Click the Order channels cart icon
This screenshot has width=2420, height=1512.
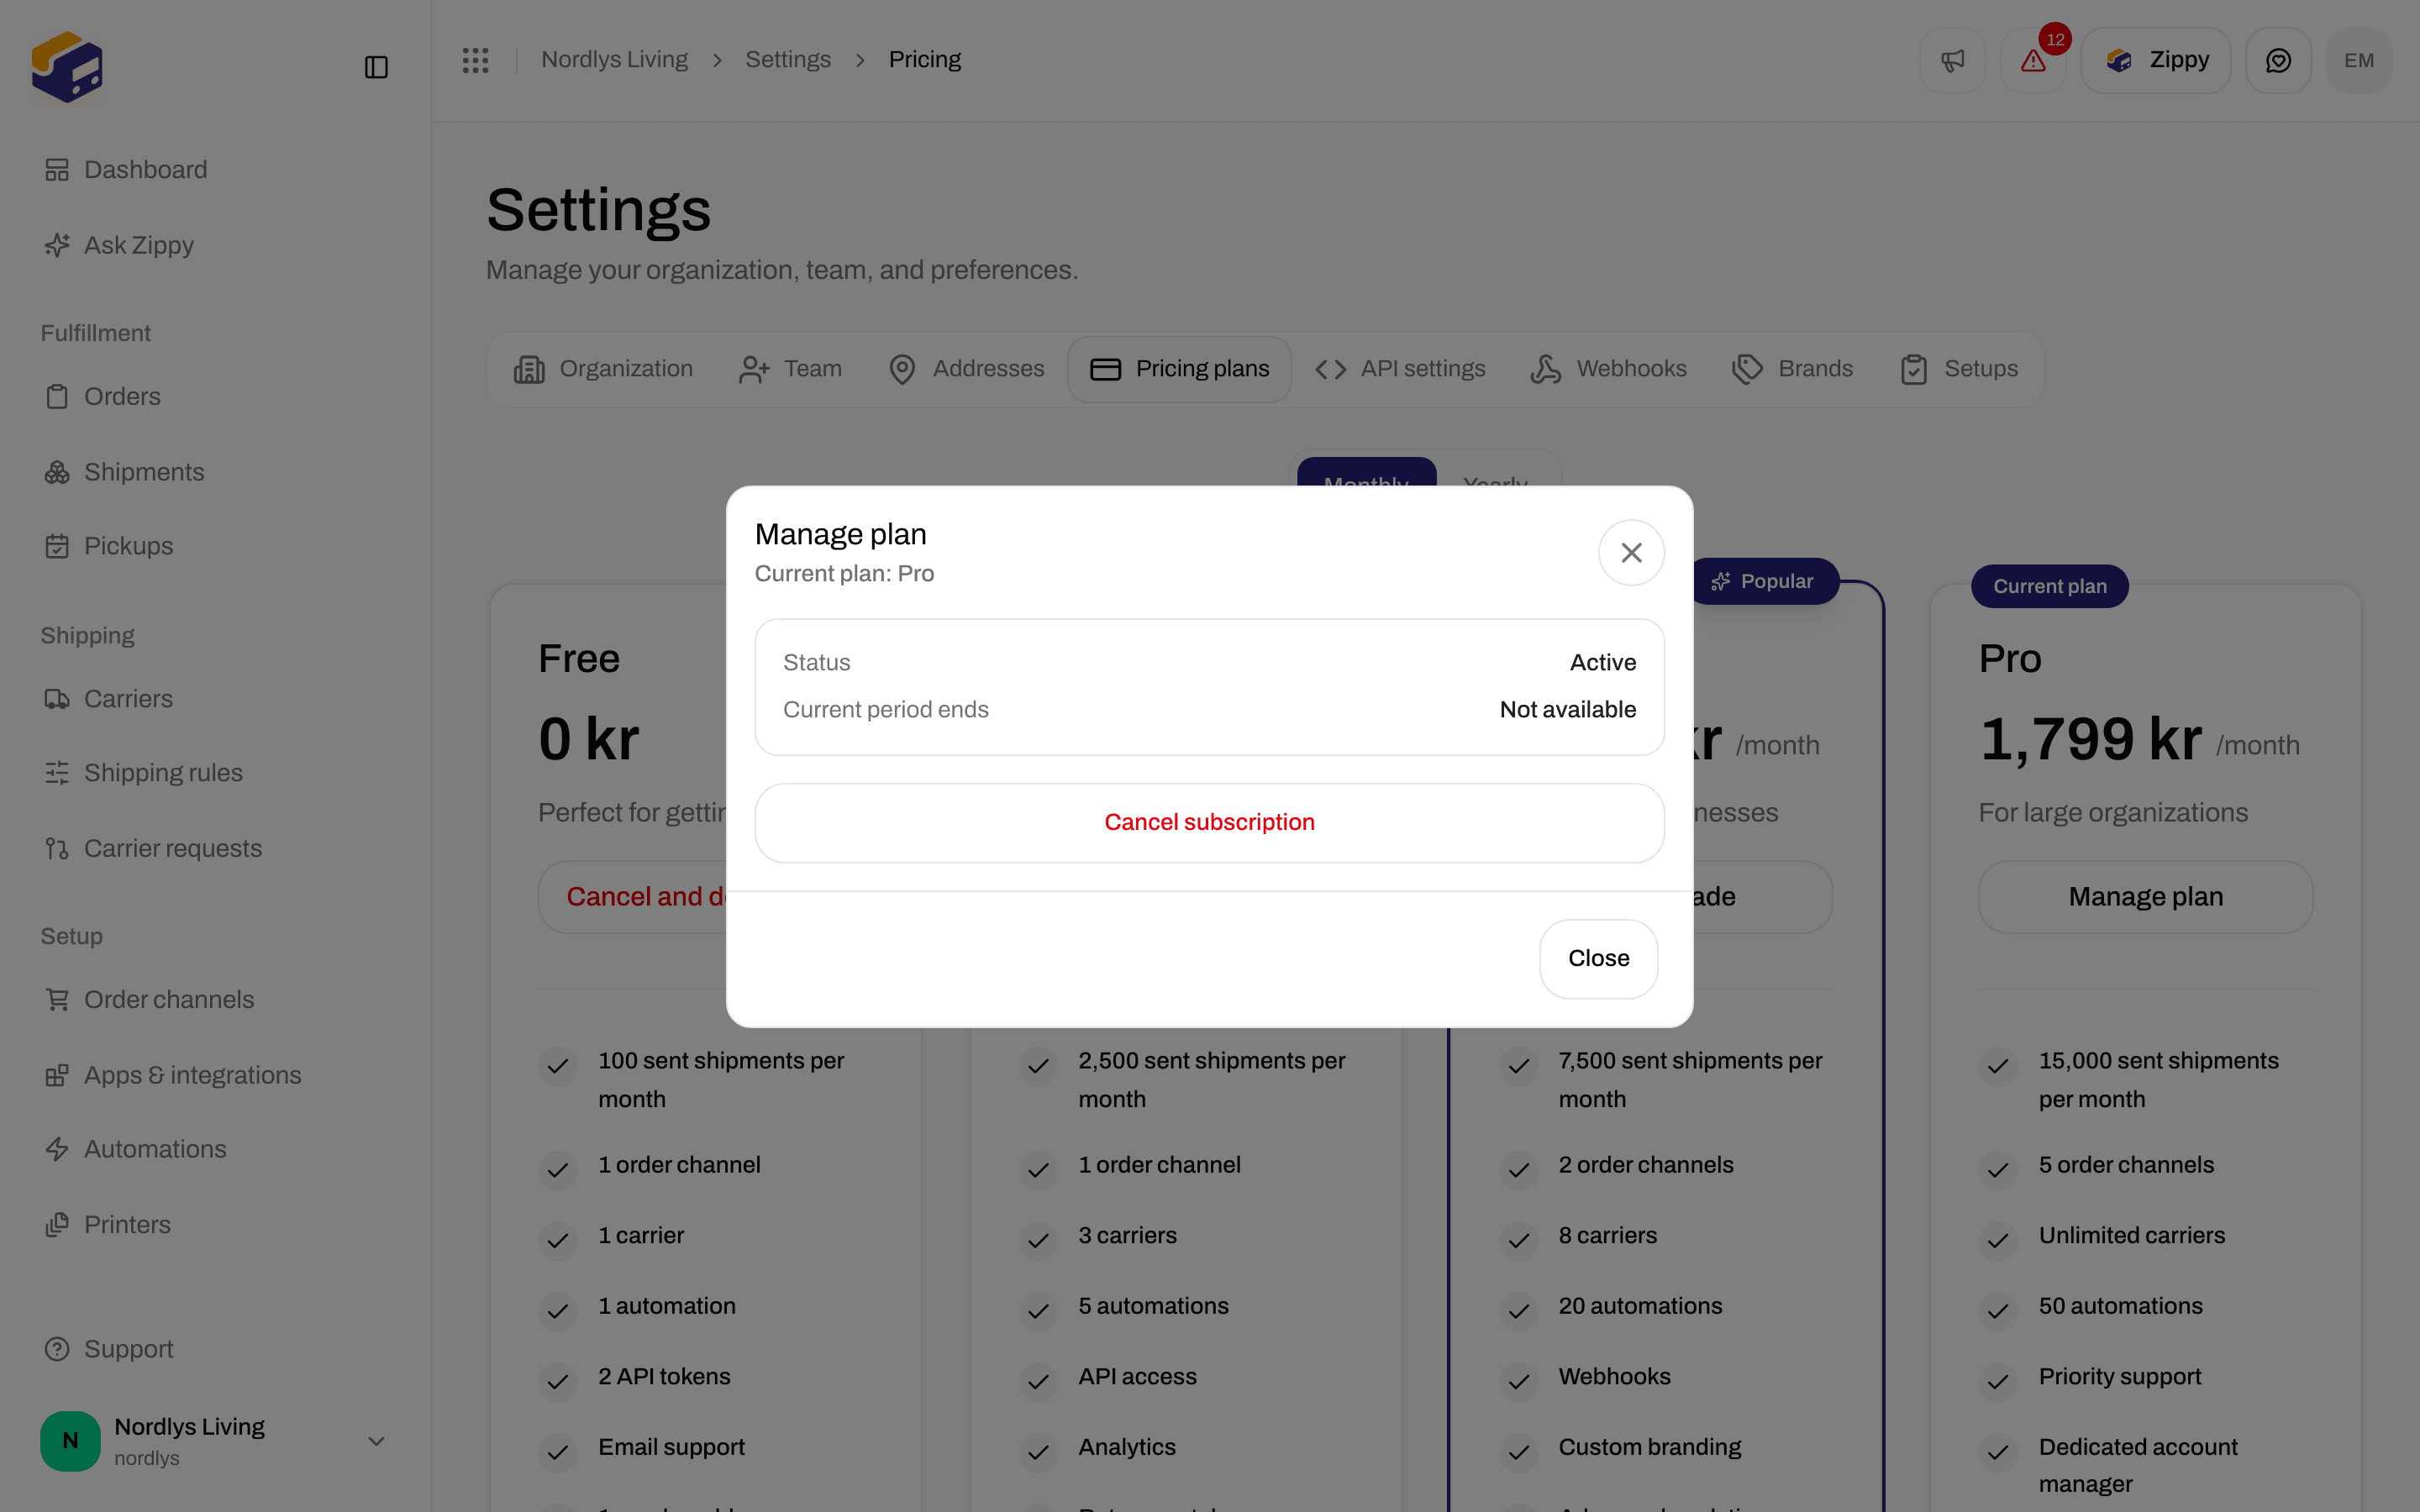(57, 1000)
